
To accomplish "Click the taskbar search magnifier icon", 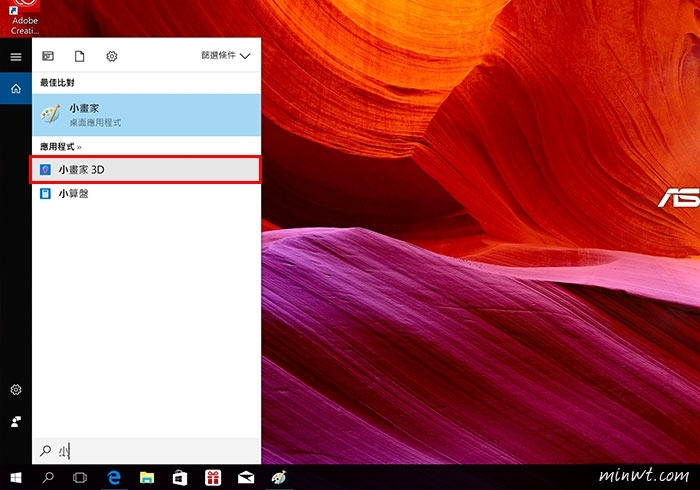I will click(48, 478).
